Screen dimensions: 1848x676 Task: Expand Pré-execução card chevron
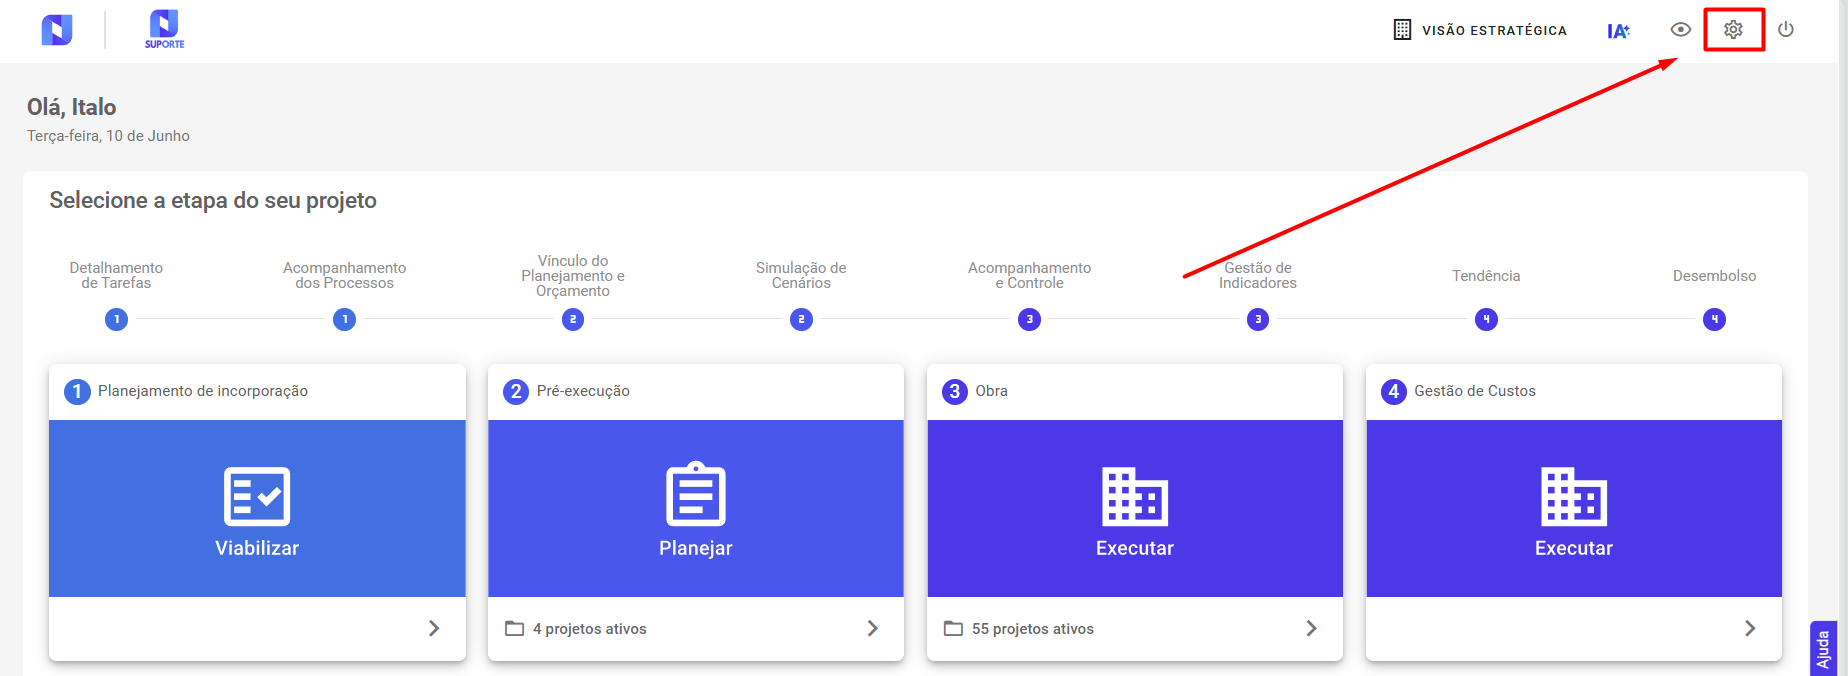[873, 628]
